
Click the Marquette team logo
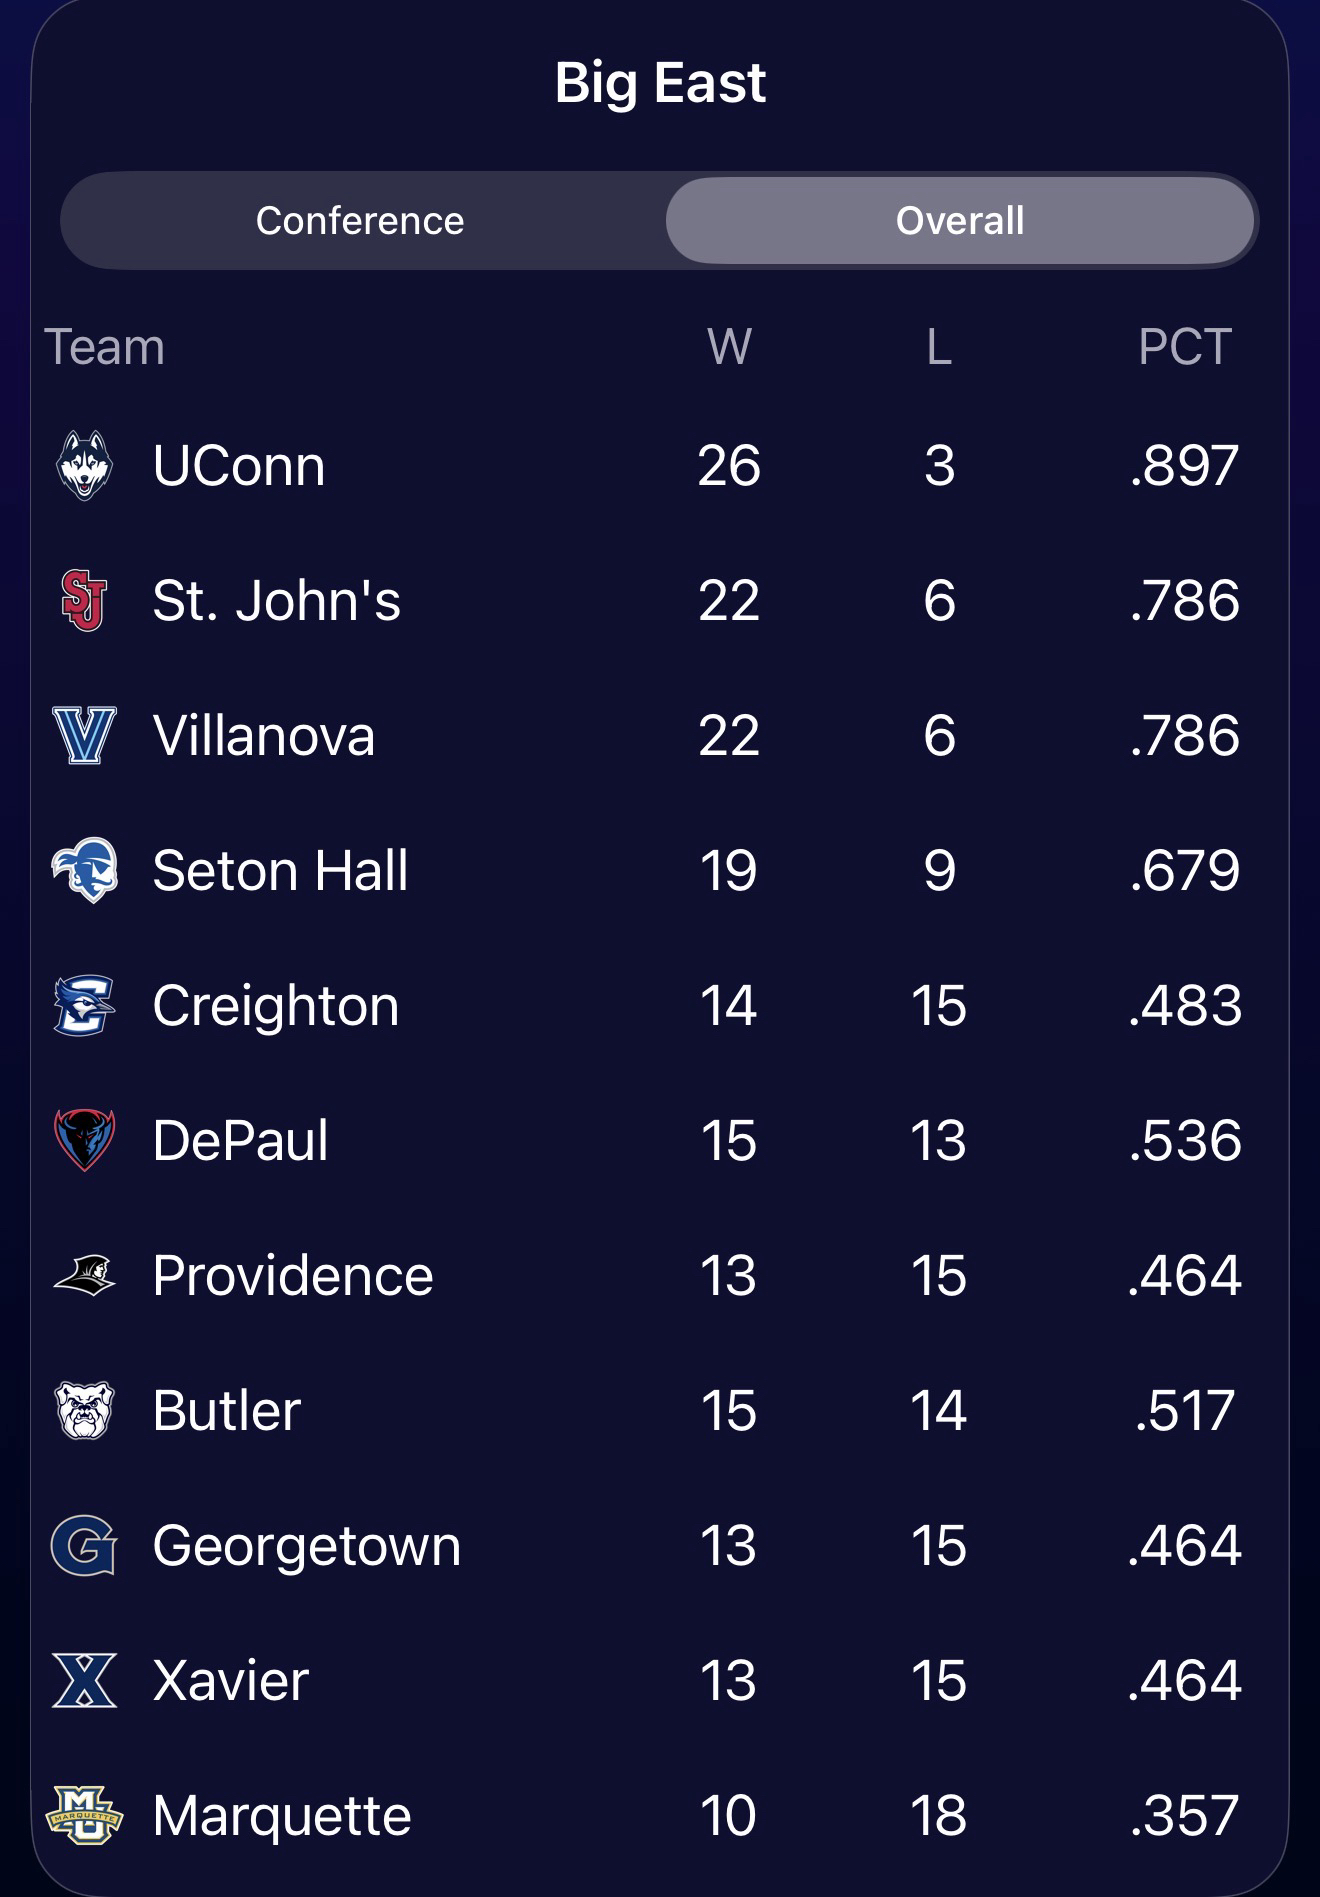tap(84, 1815)
